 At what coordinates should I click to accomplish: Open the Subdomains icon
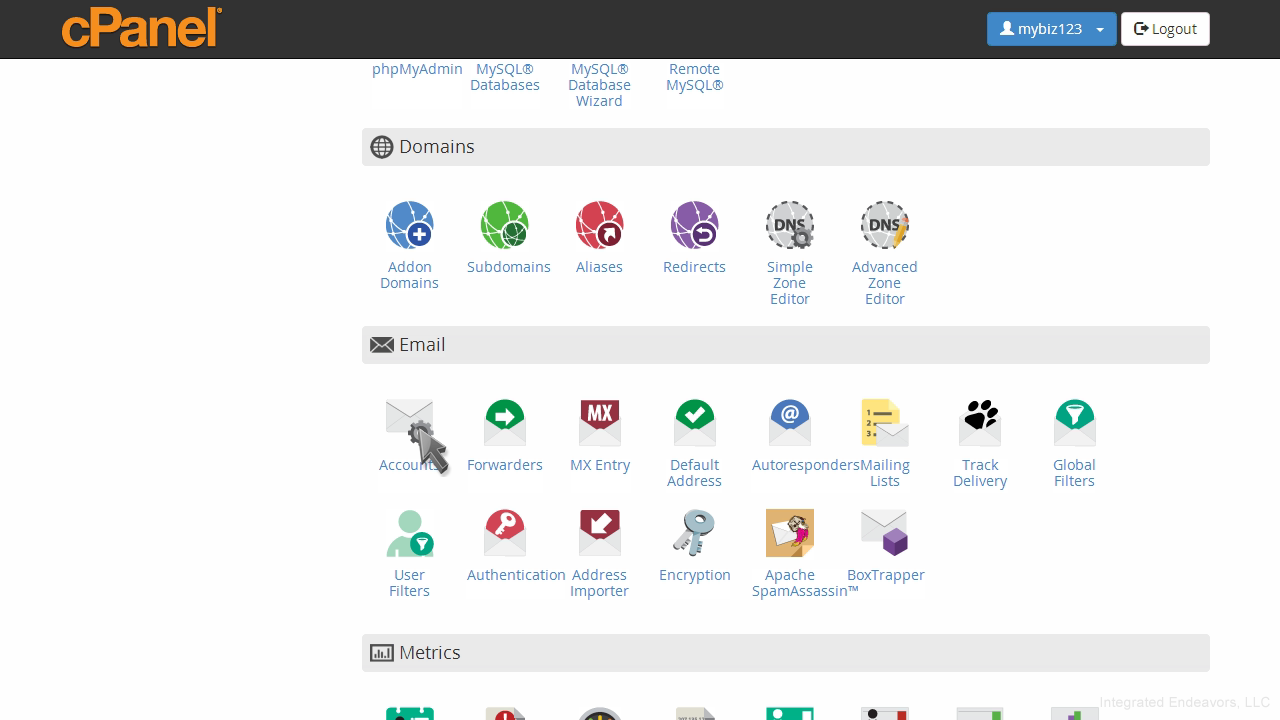[505, 225]
